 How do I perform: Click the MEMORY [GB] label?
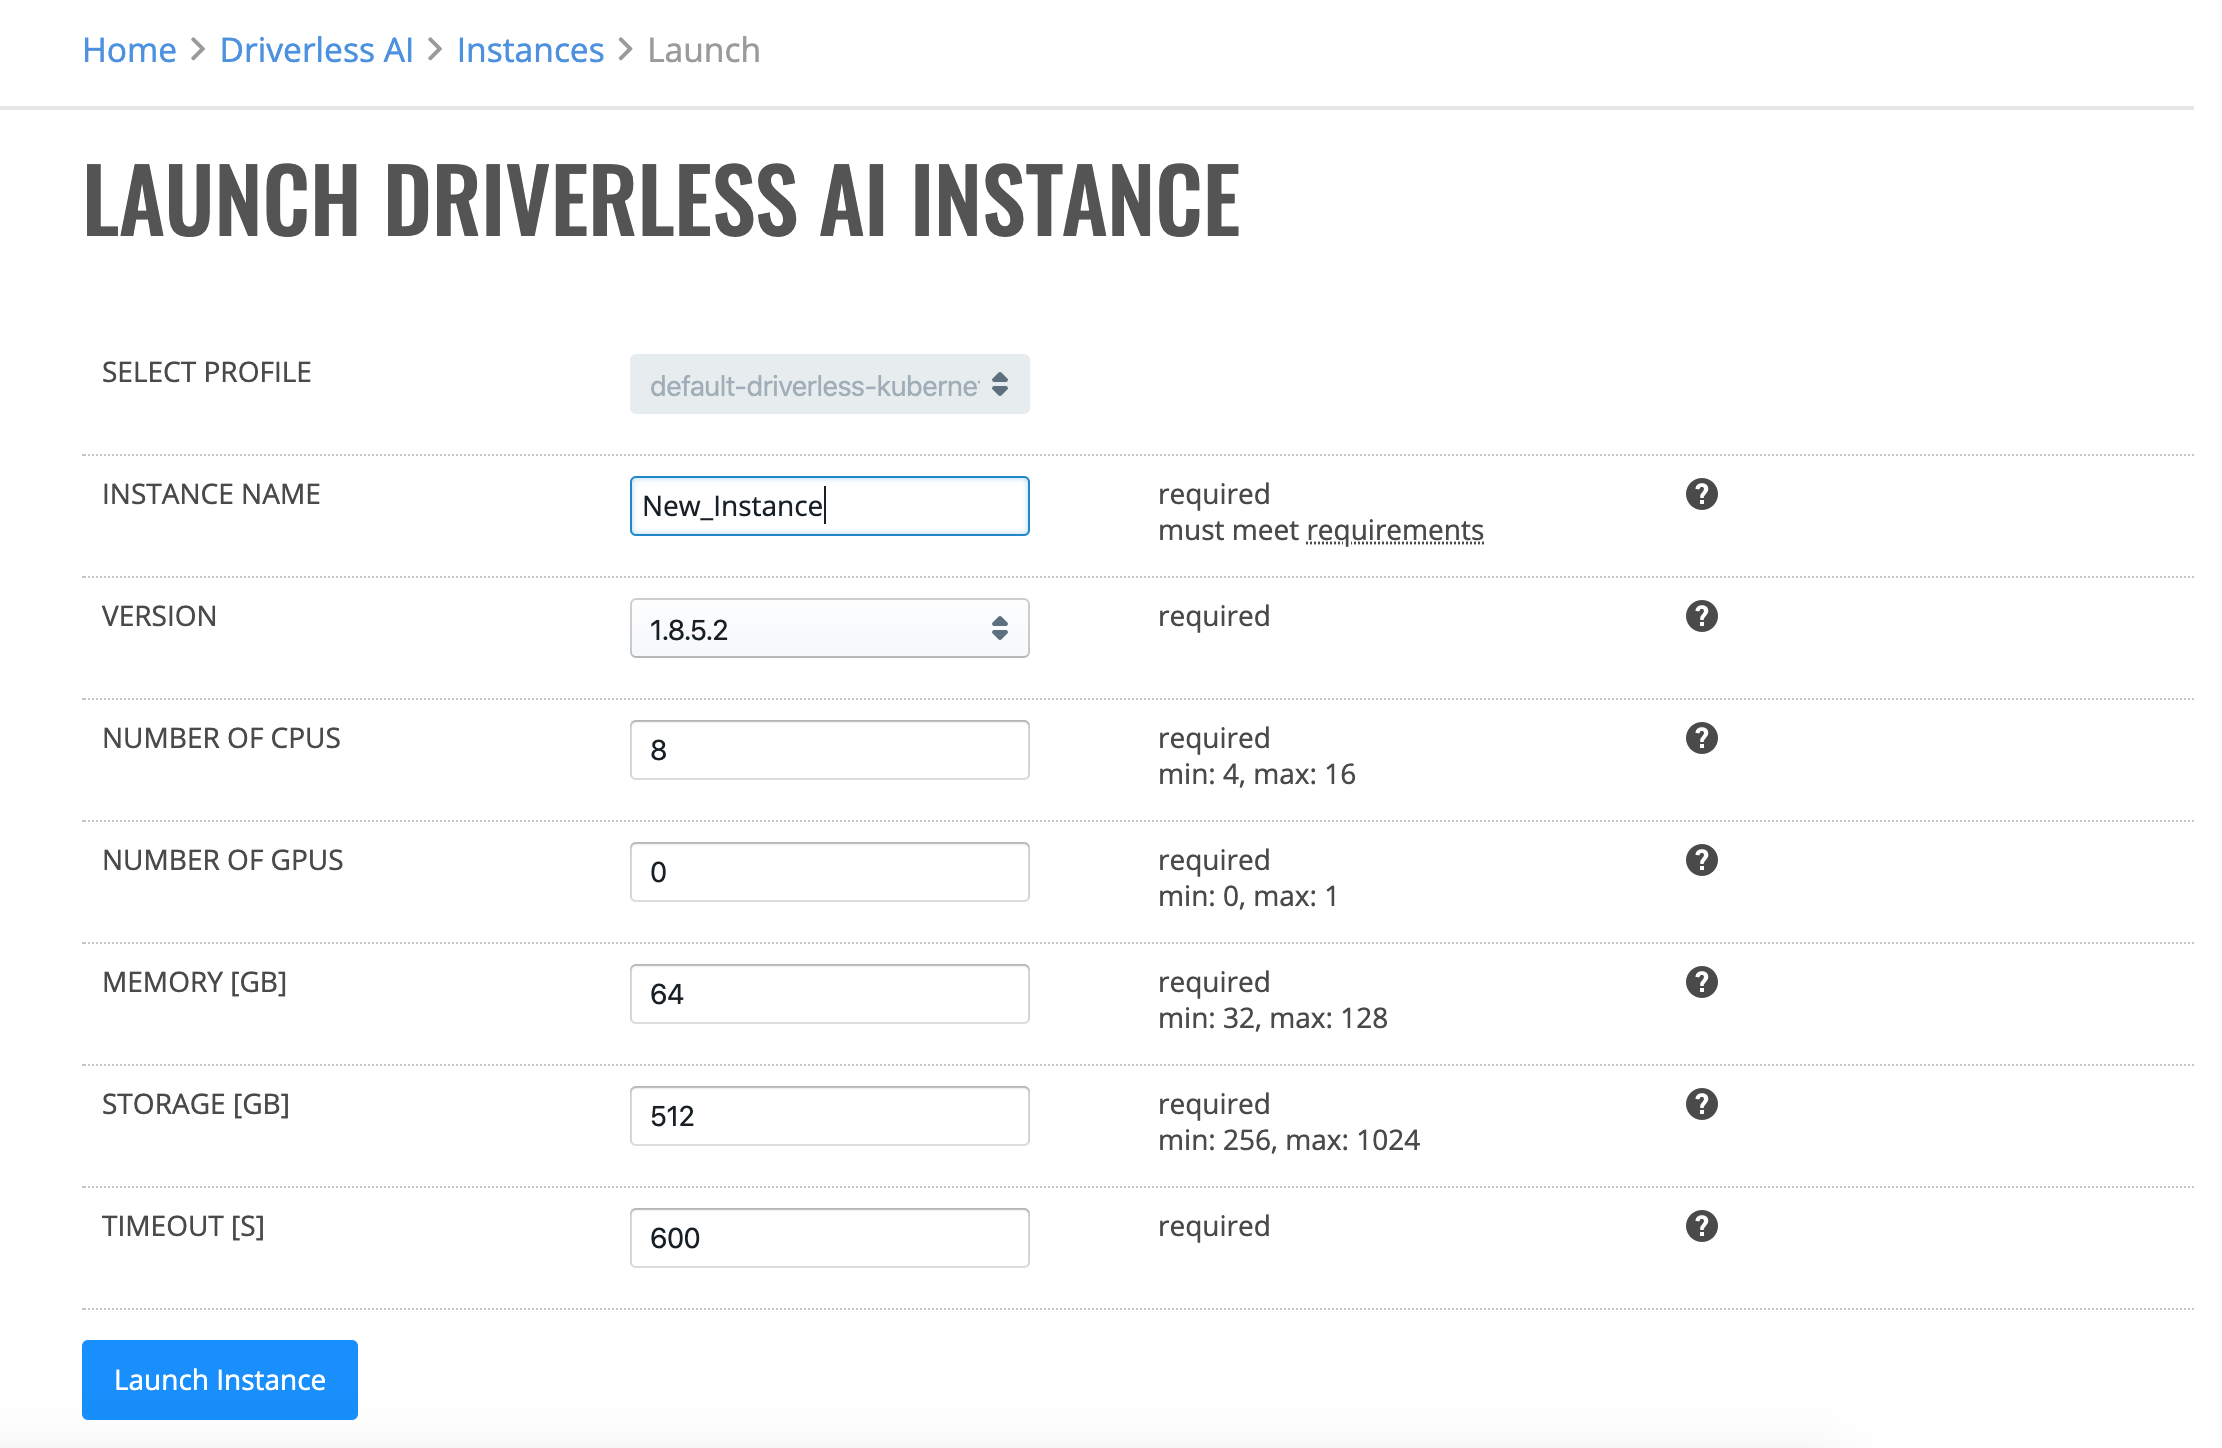(195, 982)
